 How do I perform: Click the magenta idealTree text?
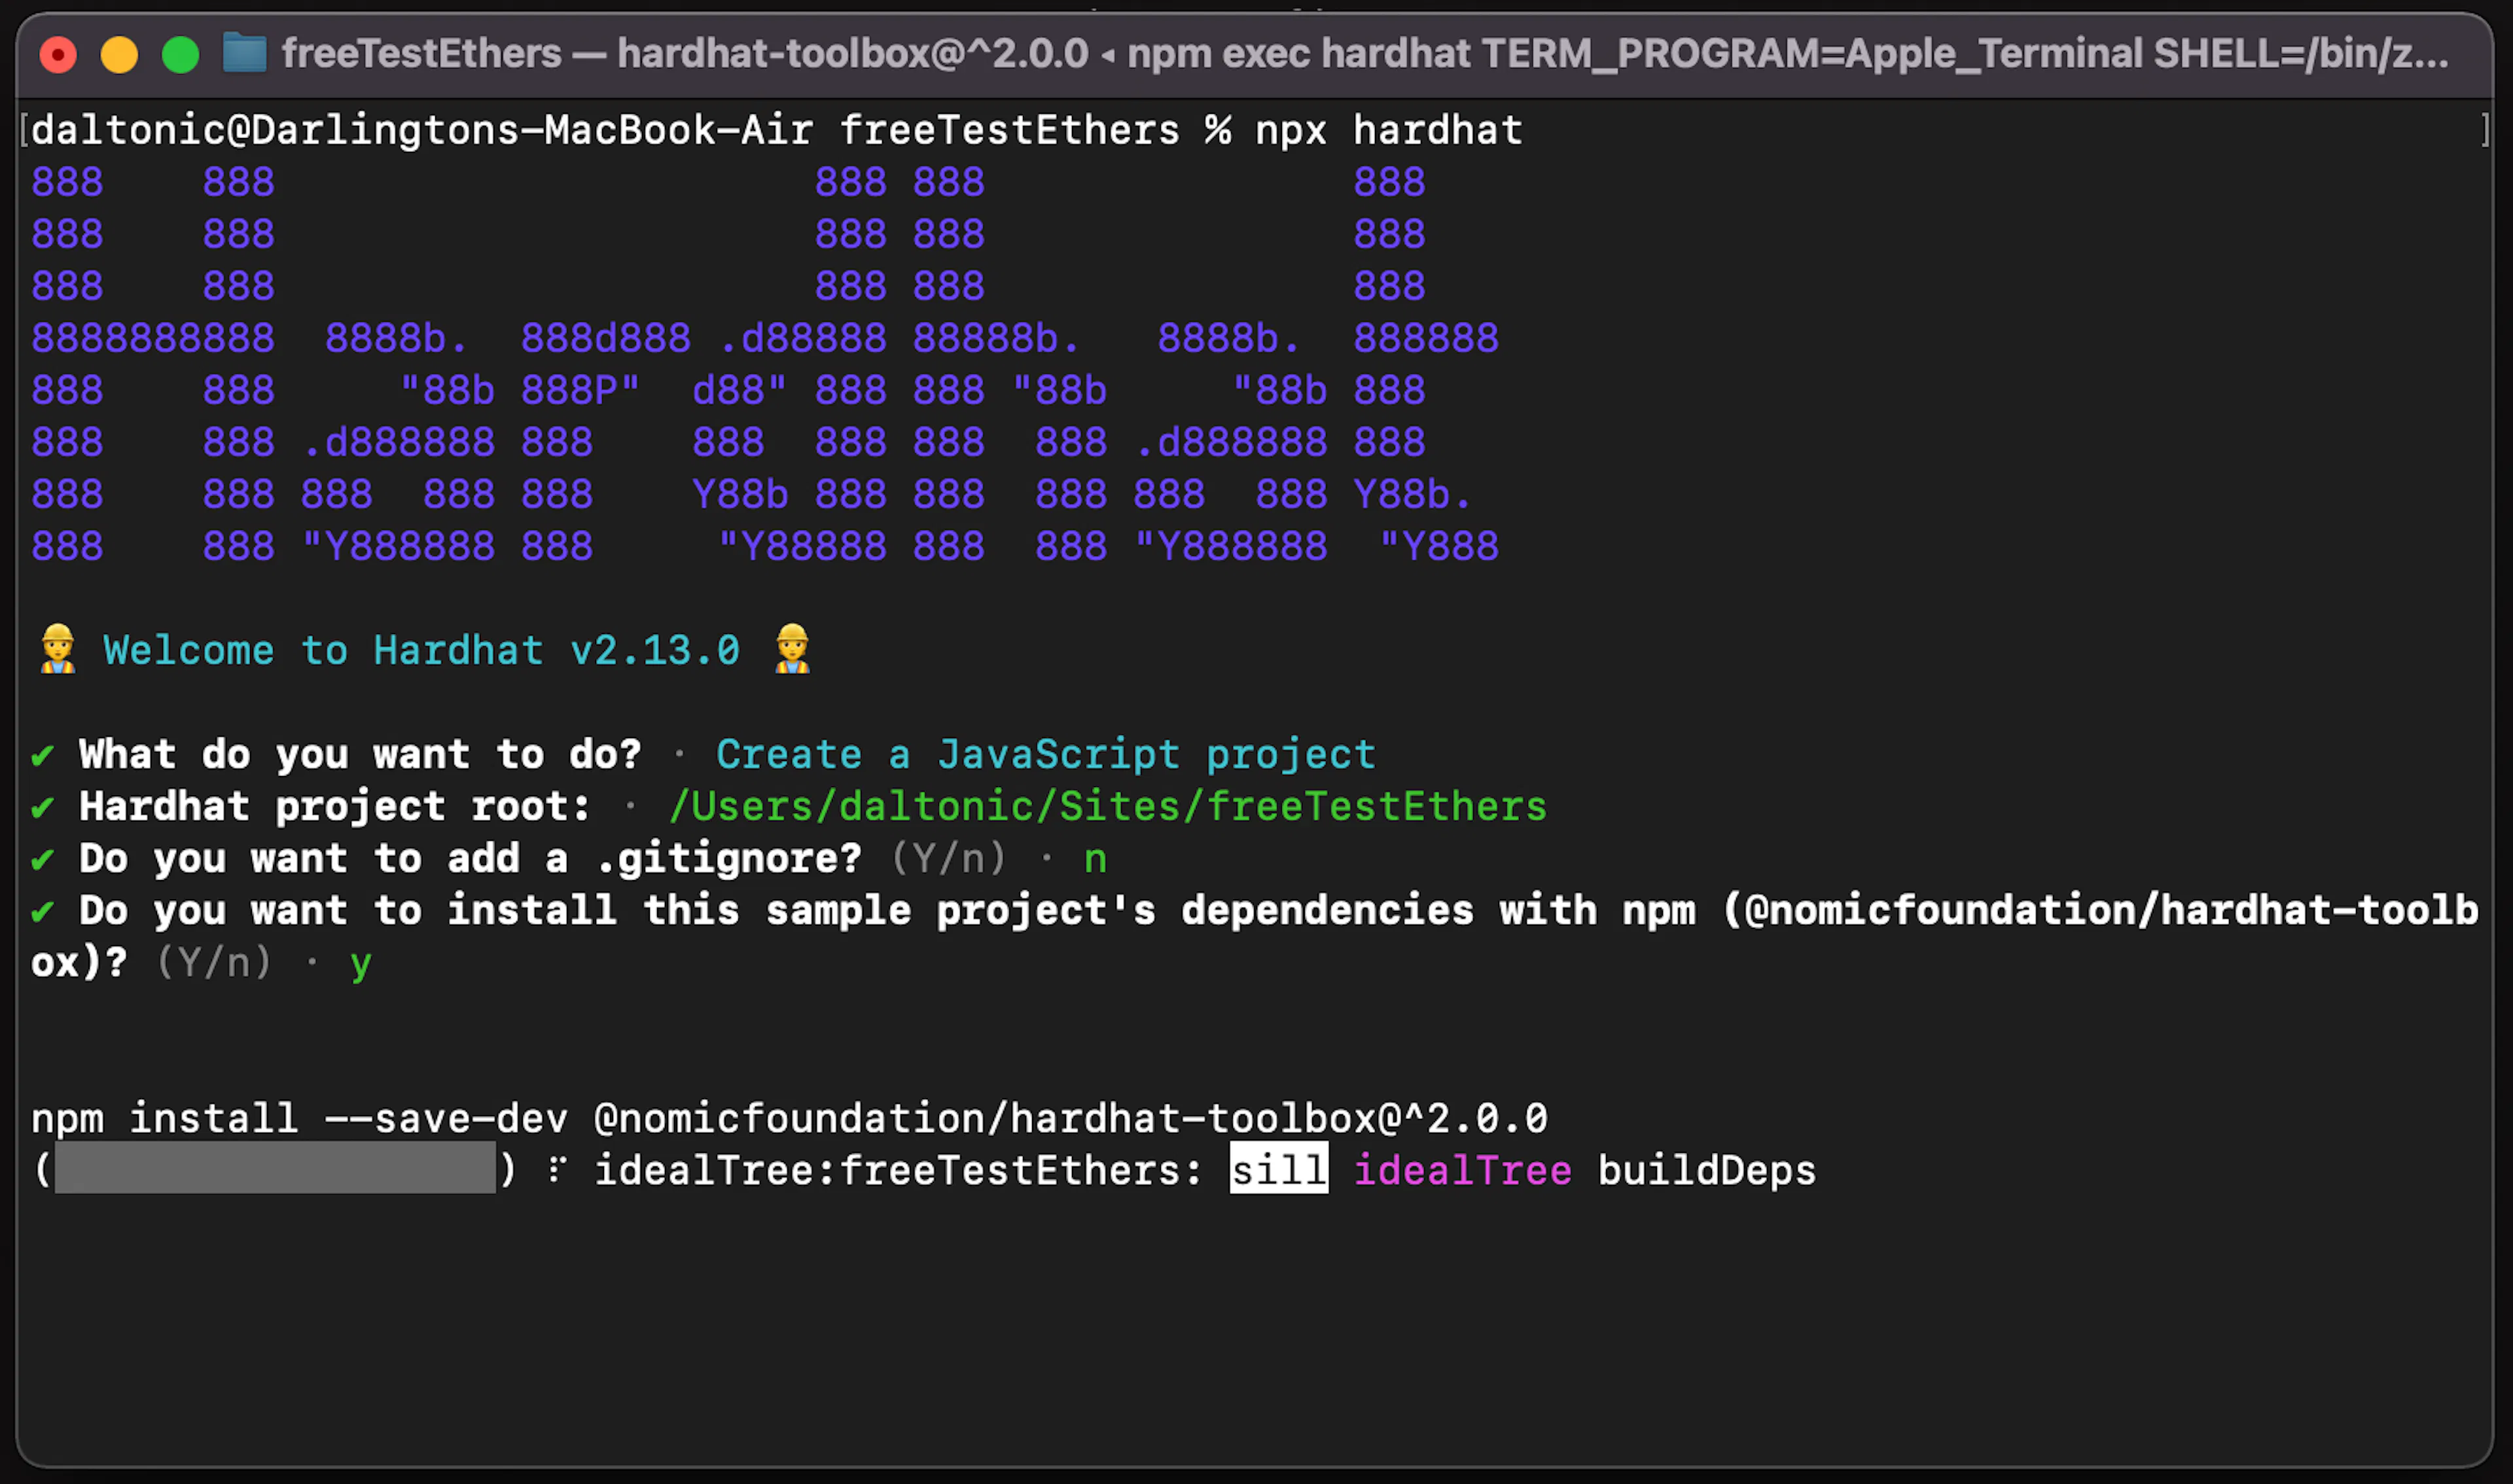click(1462, 1170)
